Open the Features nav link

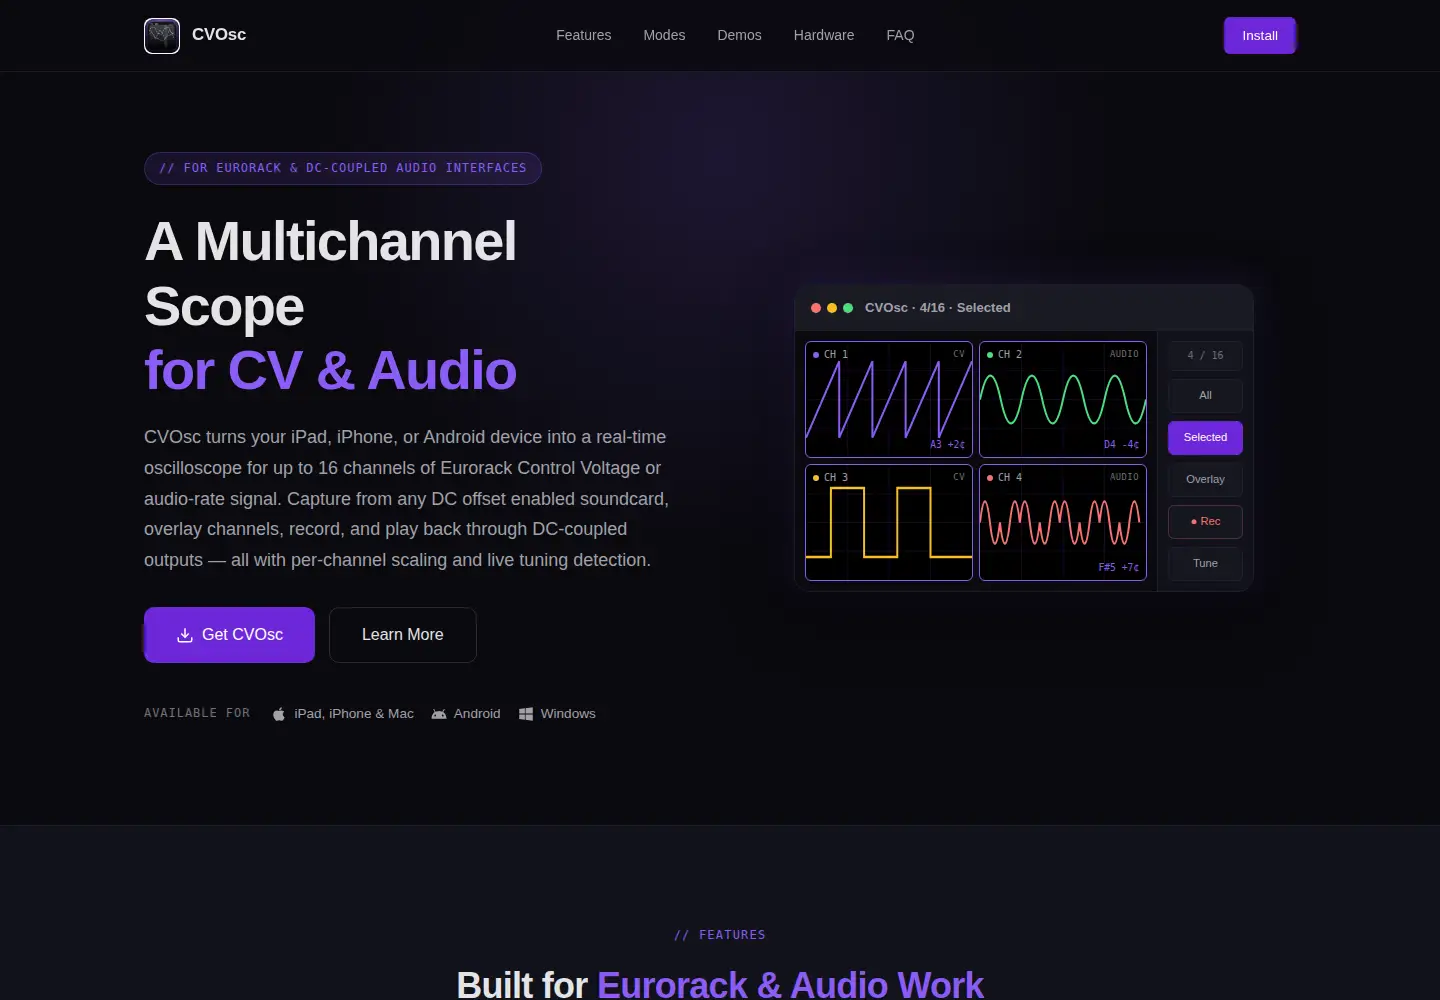pyautogui.click(x=583, y=35)
